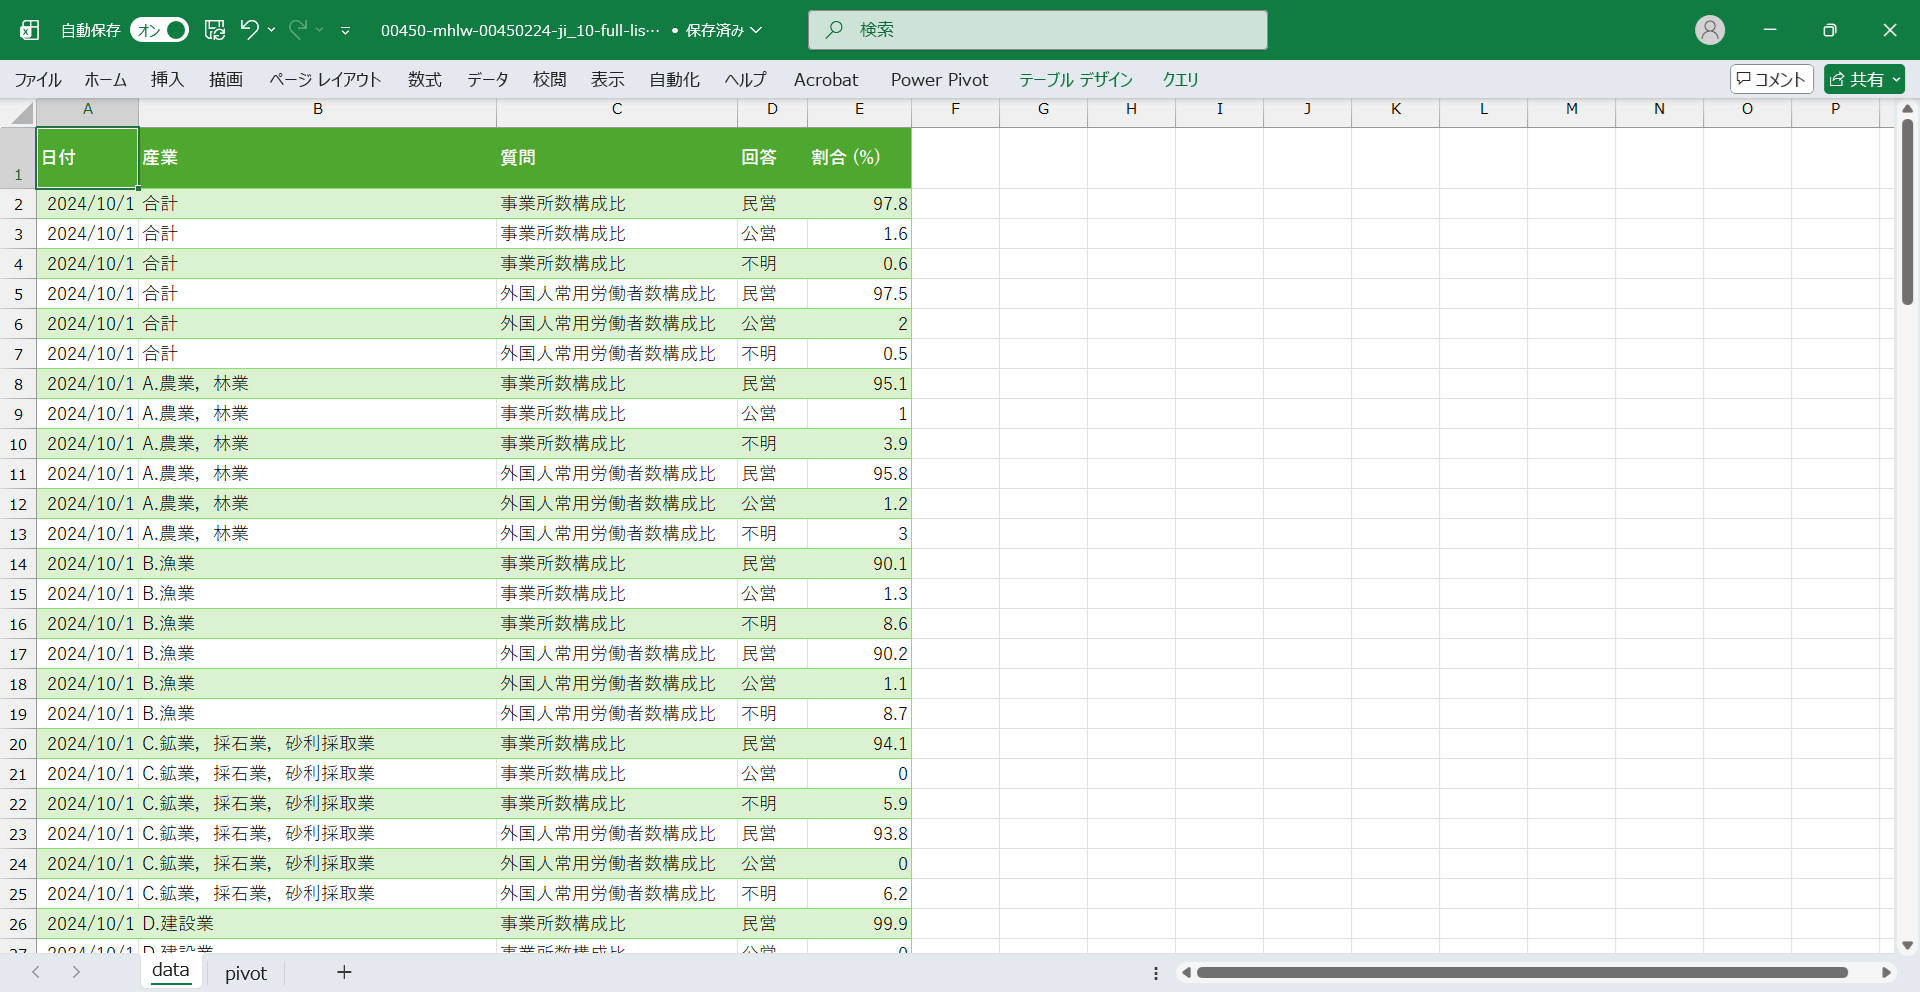Click the Excel app icon in title bar
The image size is (1920, 992).
coord(30,30)
